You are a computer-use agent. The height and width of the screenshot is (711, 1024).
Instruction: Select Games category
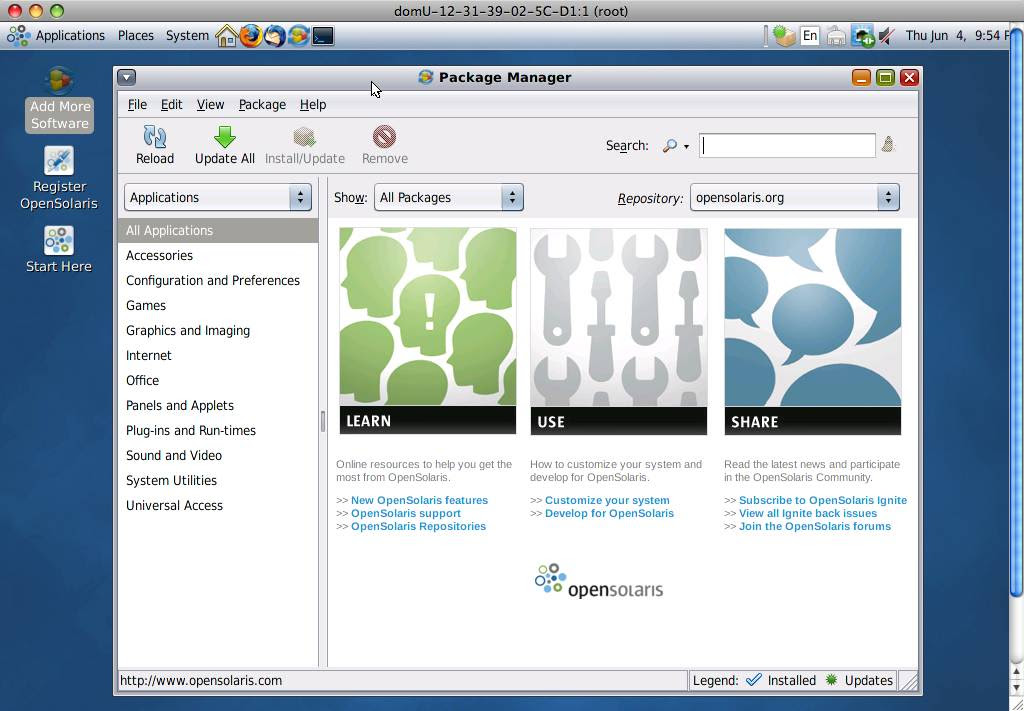click(218, 305)
